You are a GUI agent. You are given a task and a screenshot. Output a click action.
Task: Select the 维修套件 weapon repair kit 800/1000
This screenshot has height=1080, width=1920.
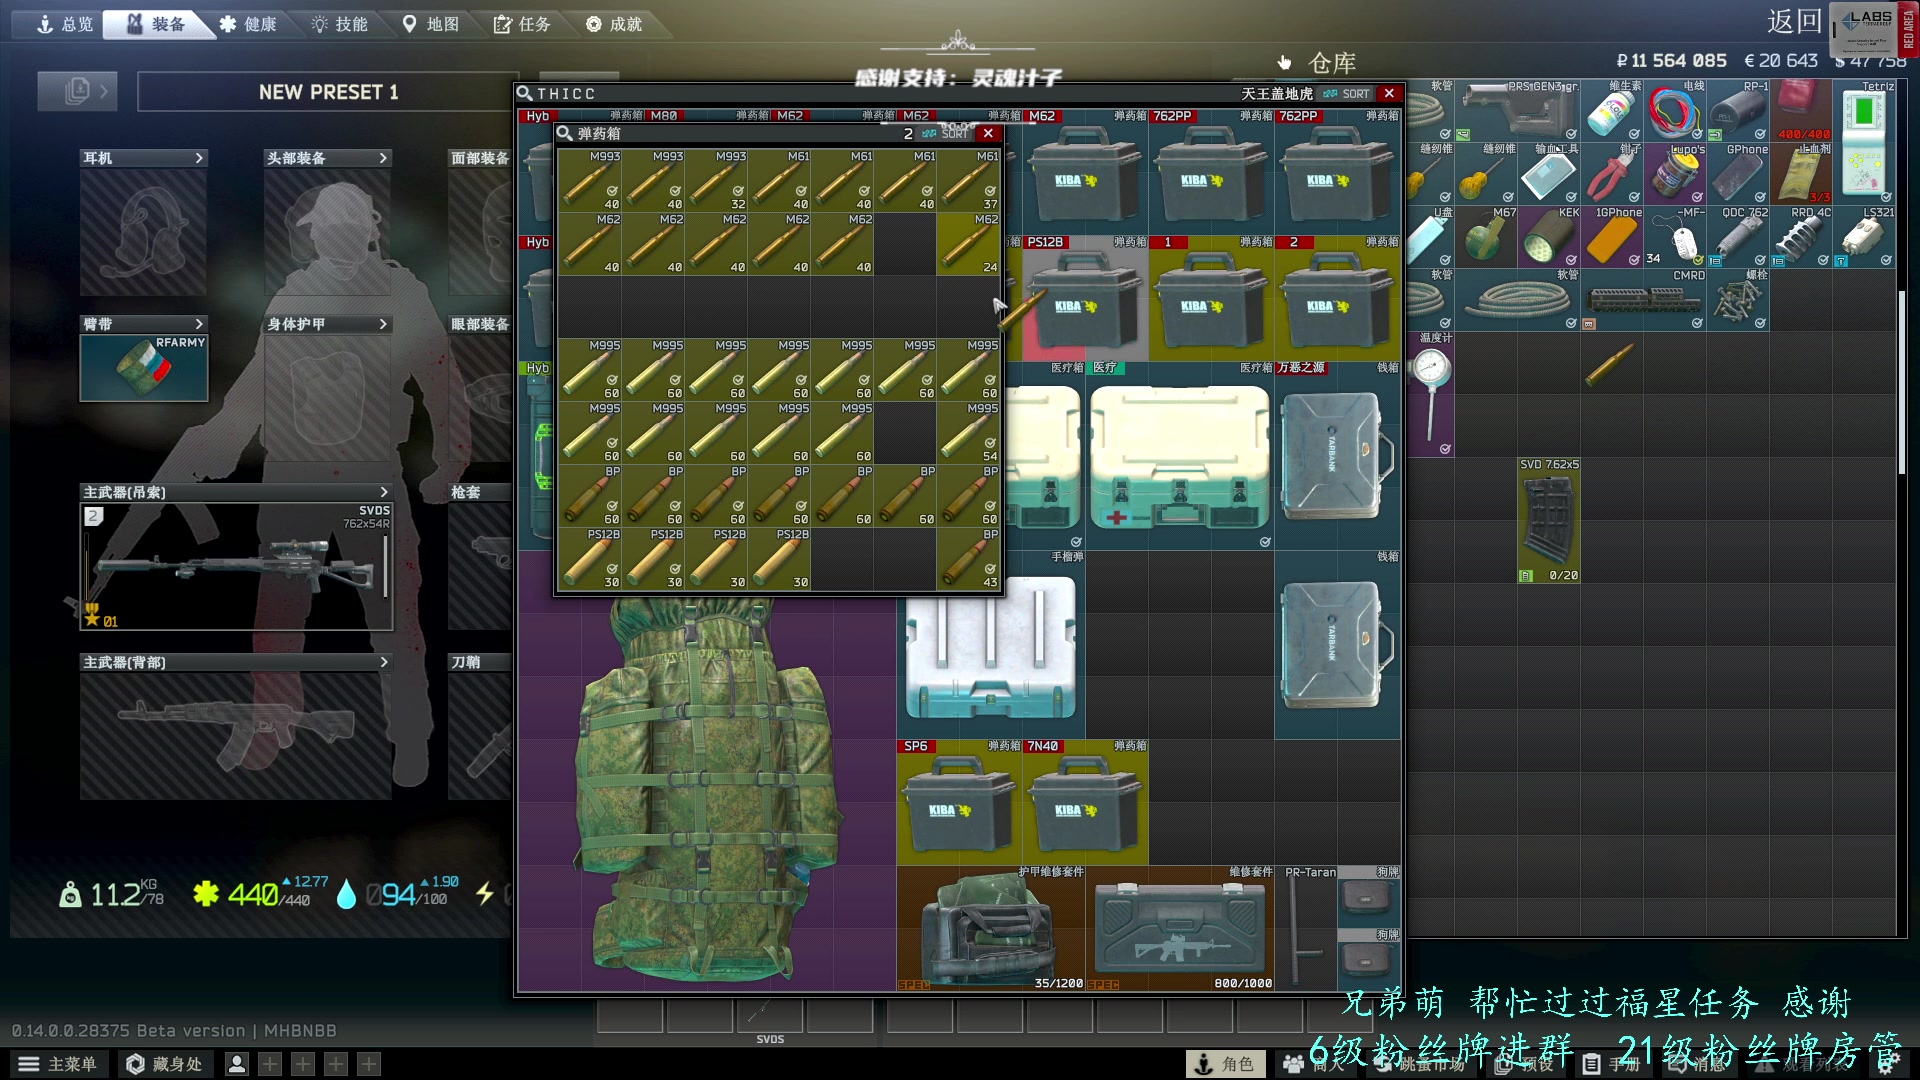(x=1180, y=928)
